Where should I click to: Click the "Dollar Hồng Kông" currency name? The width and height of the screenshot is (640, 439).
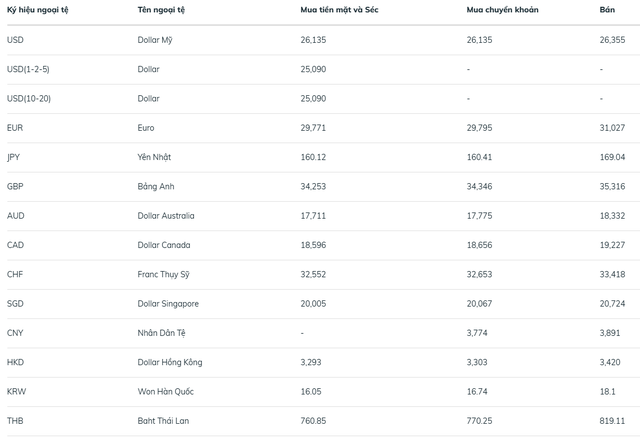pos(169,362)
